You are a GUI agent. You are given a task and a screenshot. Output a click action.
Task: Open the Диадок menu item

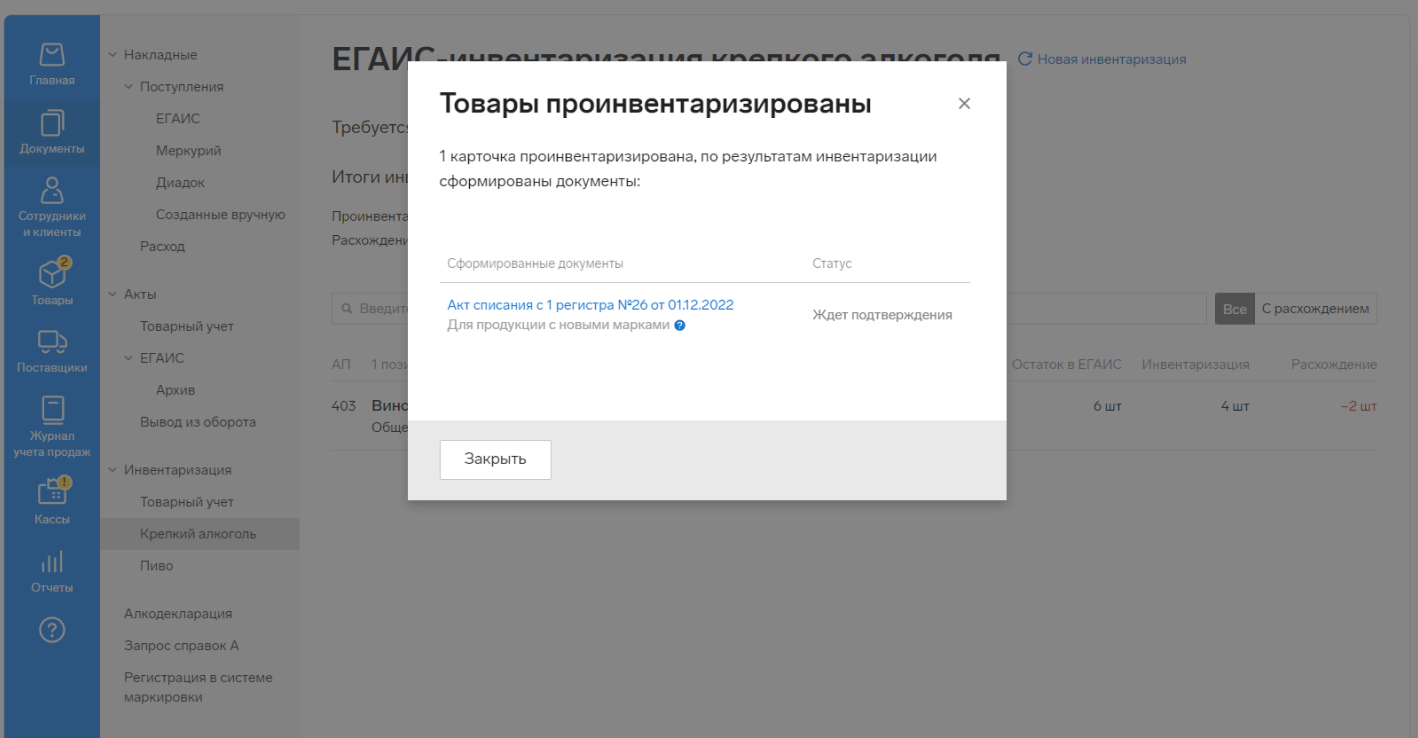coord(181,183)
